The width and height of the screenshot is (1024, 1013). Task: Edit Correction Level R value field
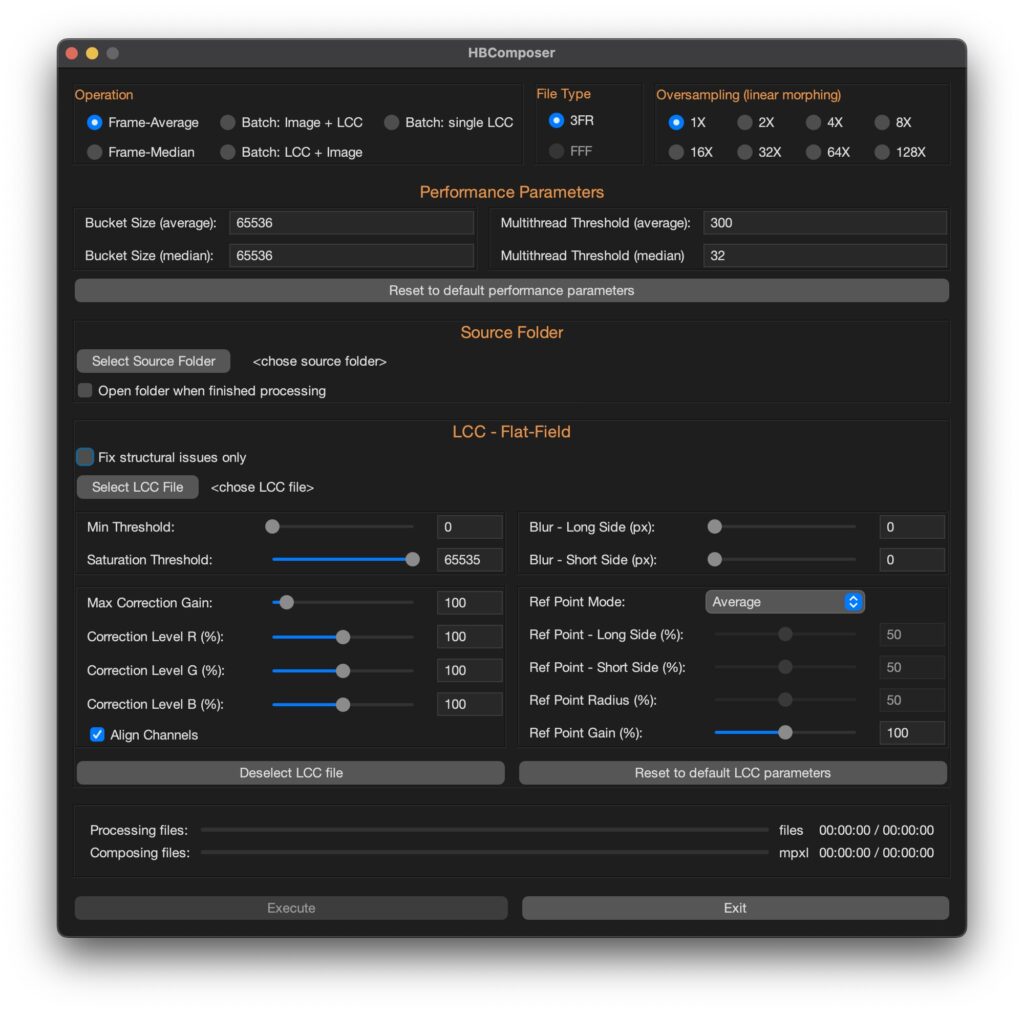click(x=470, y=637)
